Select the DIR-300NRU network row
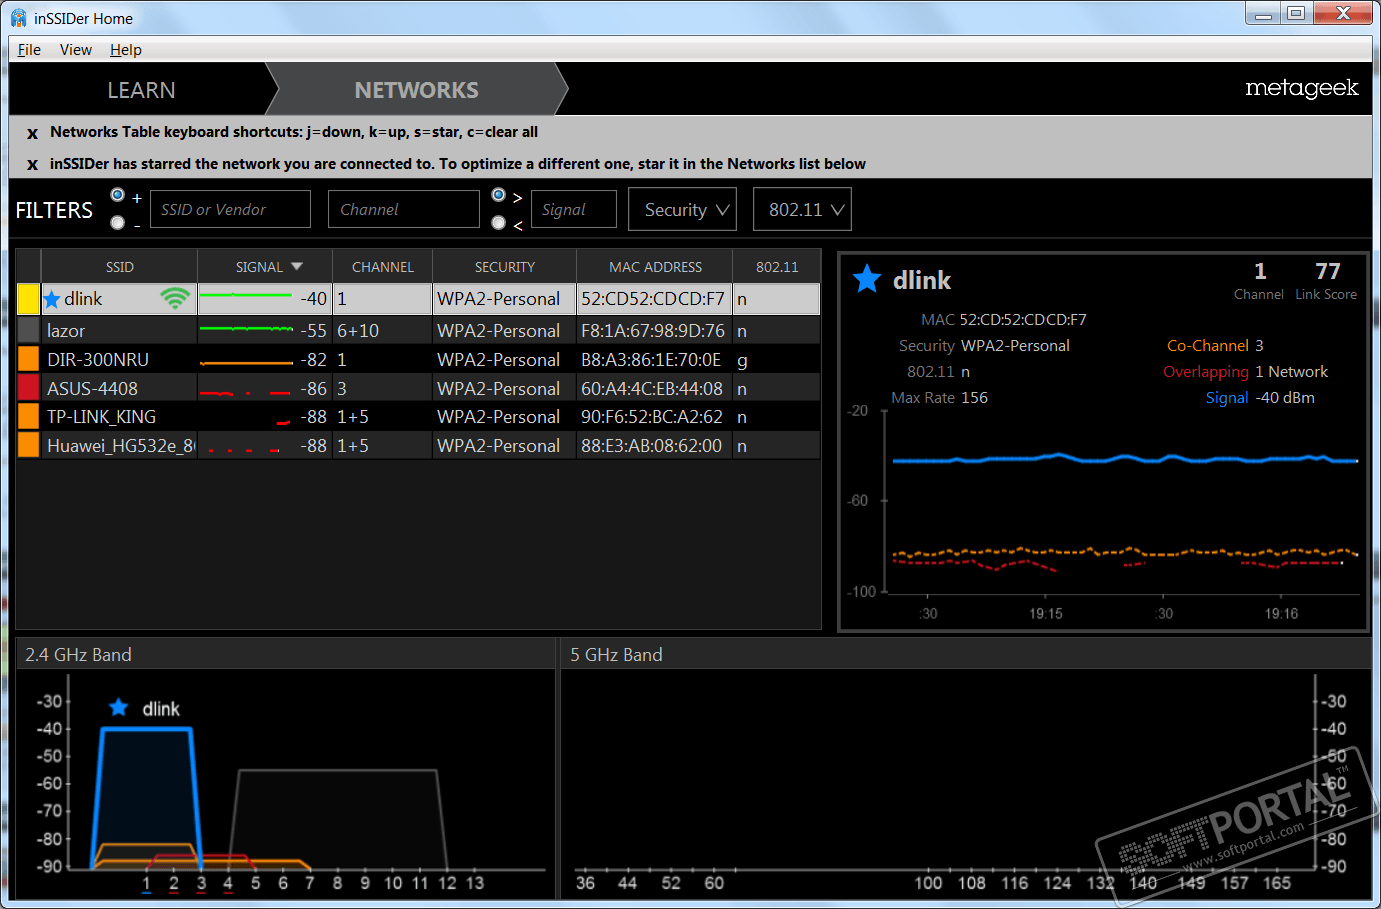This screenshot has width=1381, height=909. point(418,359)
